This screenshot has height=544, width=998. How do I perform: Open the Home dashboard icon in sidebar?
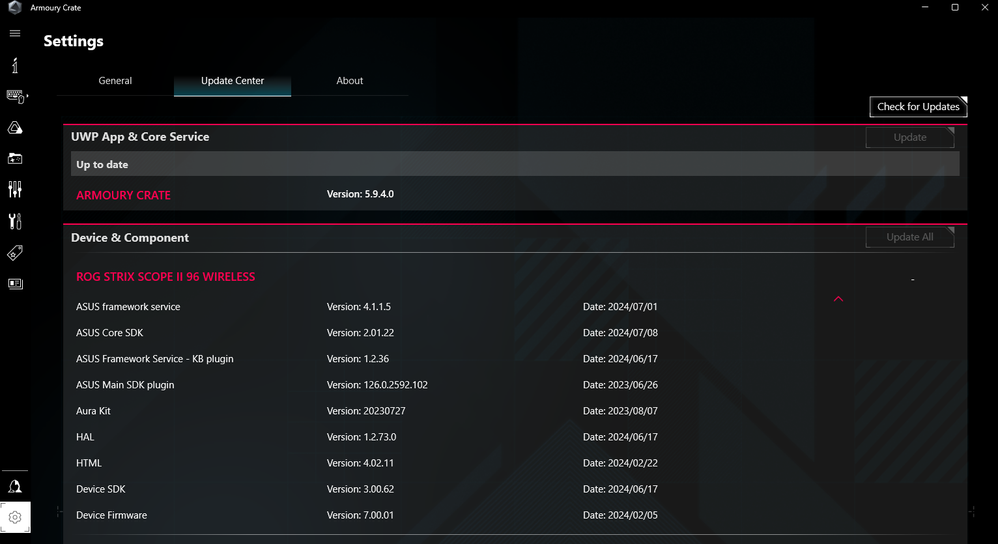[15, 65]
